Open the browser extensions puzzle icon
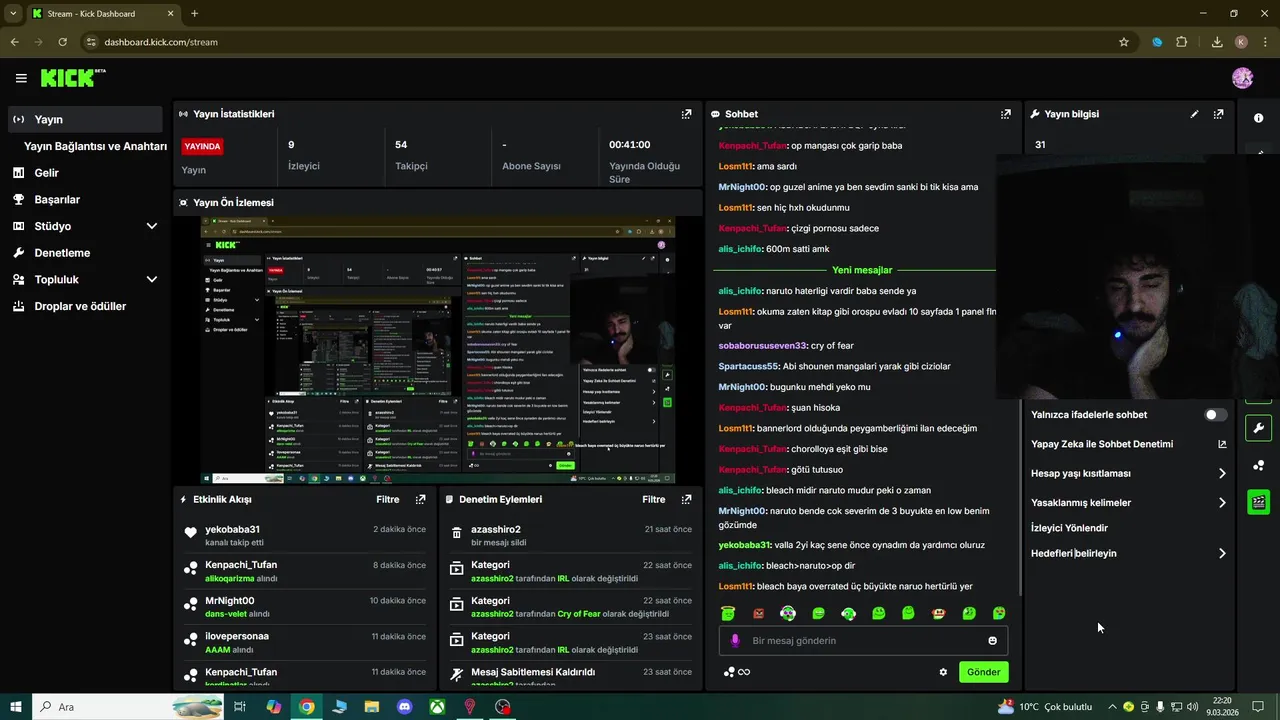This screenshot has width=1280, height=720. tap(1182, 42)
